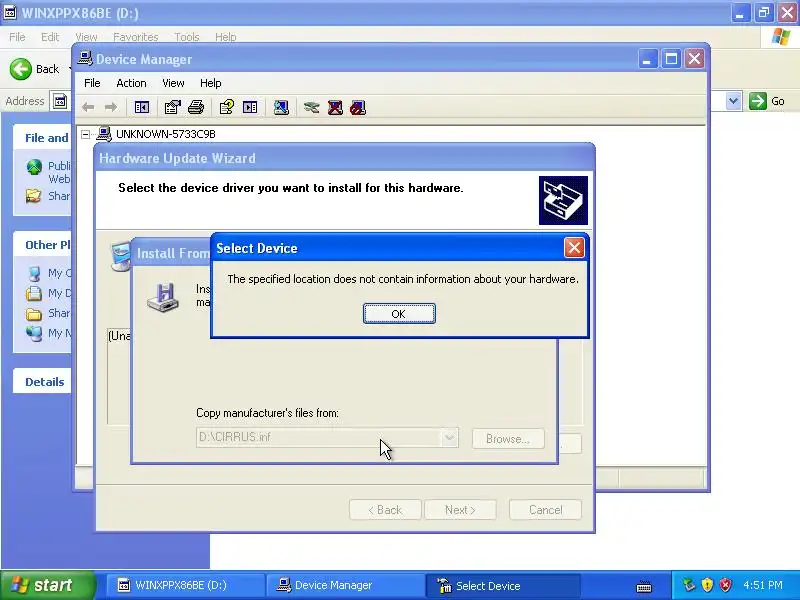Click Explorer Back button

35,69
